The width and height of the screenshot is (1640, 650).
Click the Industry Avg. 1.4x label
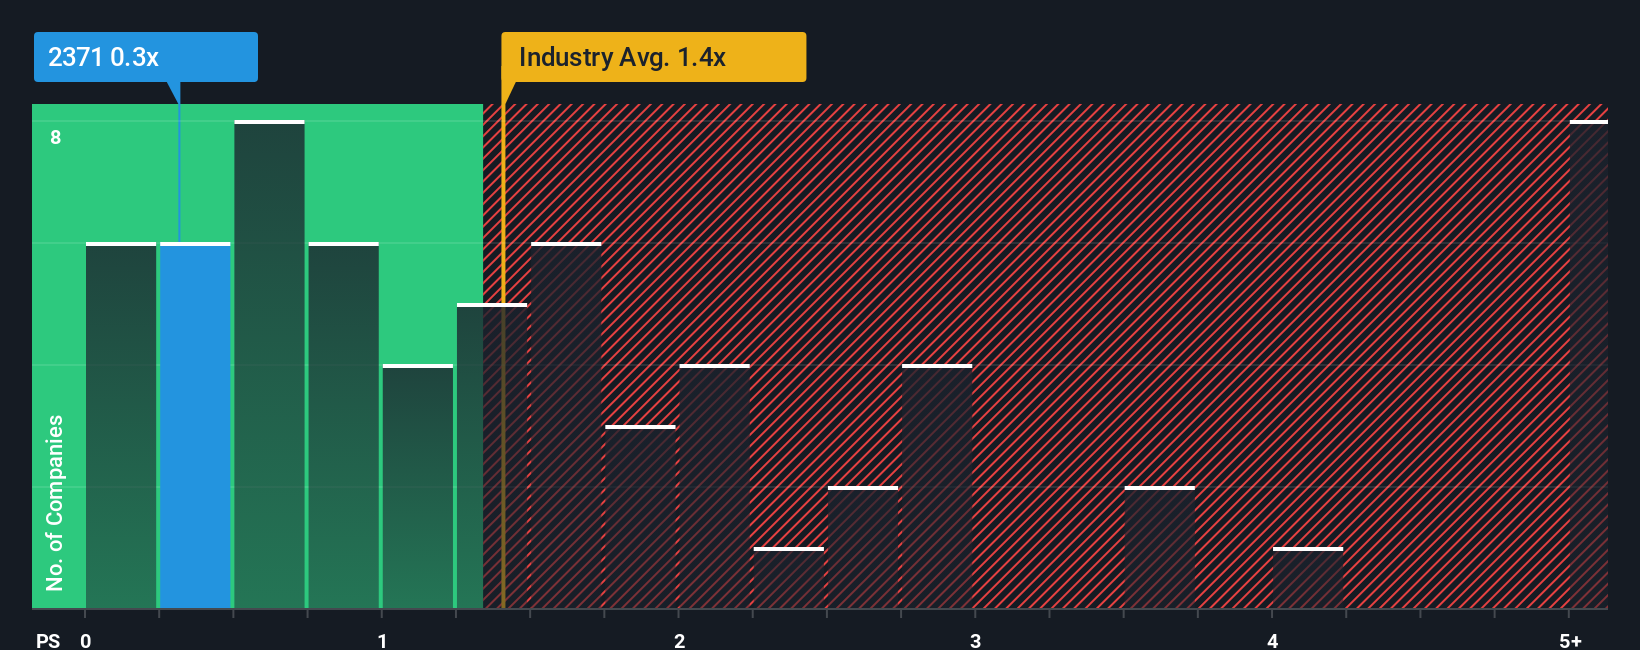click(x=653, y=57)
